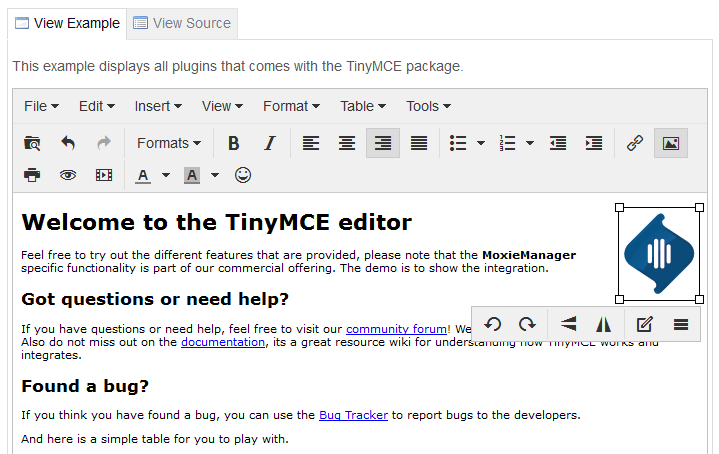Viewport: 719px width, 454px height.
Task: Increase indent of paragraph
Action: (594, 144)
